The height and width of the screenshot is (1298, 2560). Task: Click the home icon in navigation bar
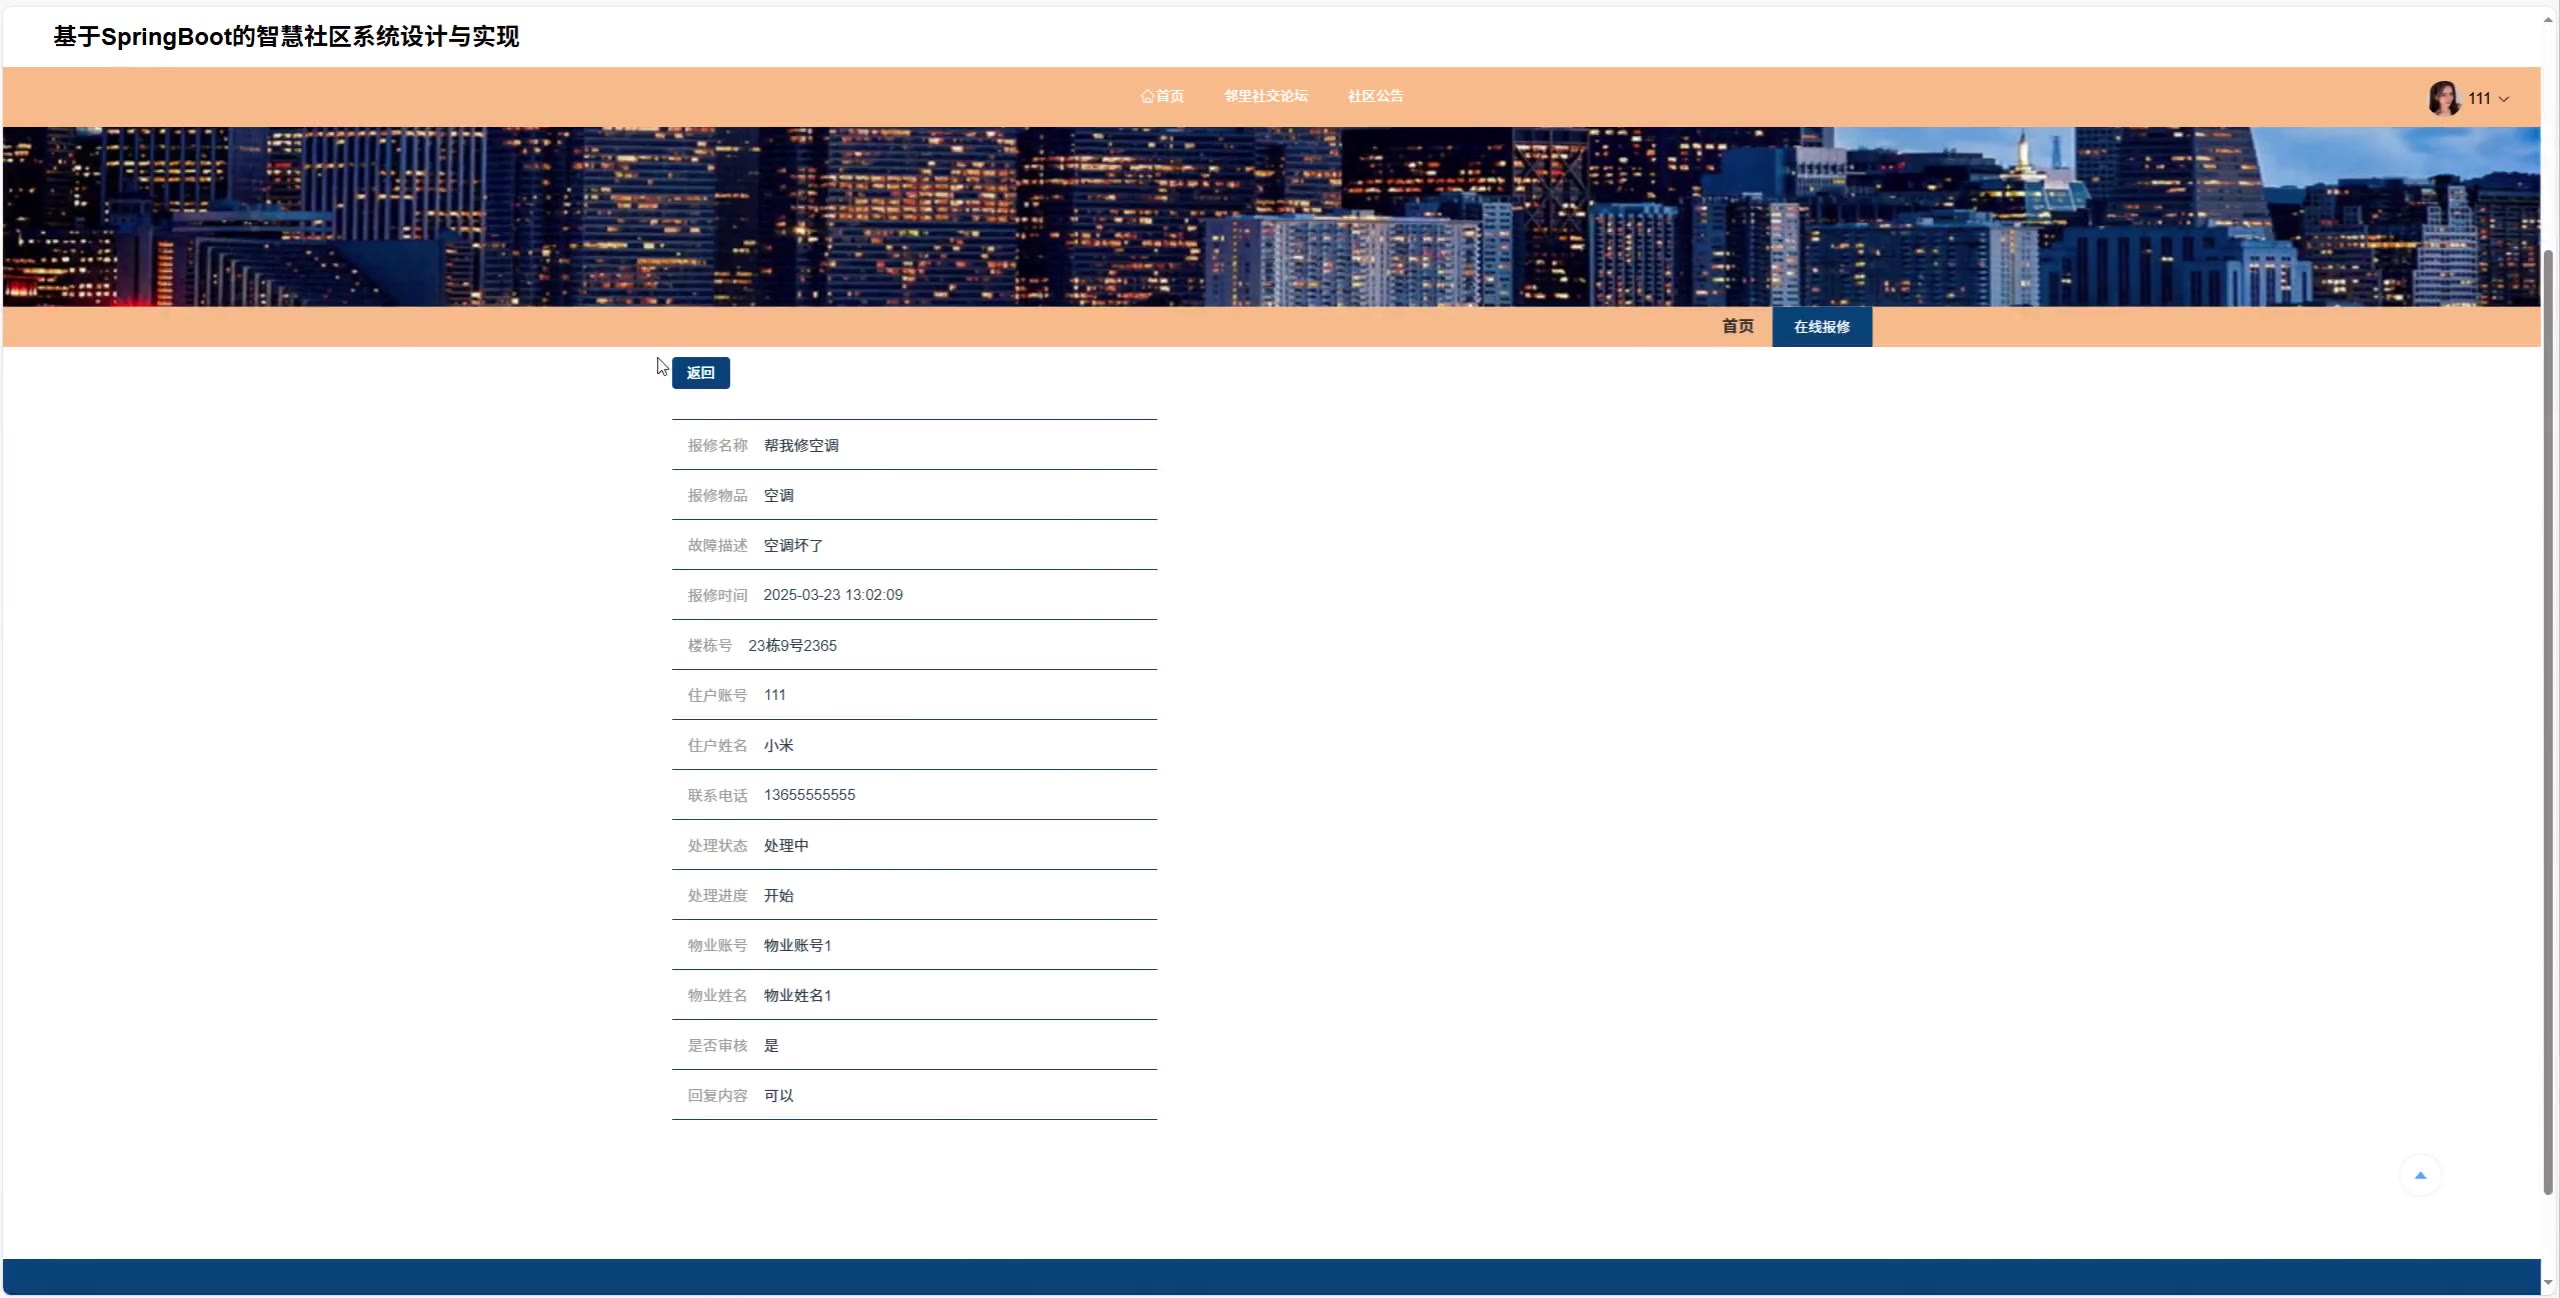1147,97
